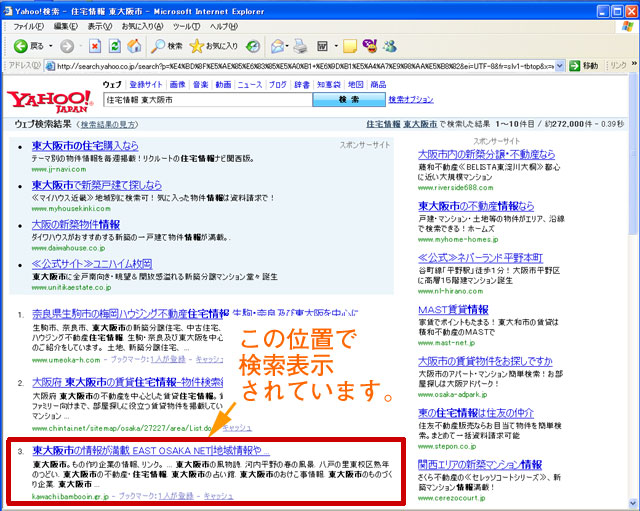
Task: Open History toolbar icon
Action: pos(253,46)
